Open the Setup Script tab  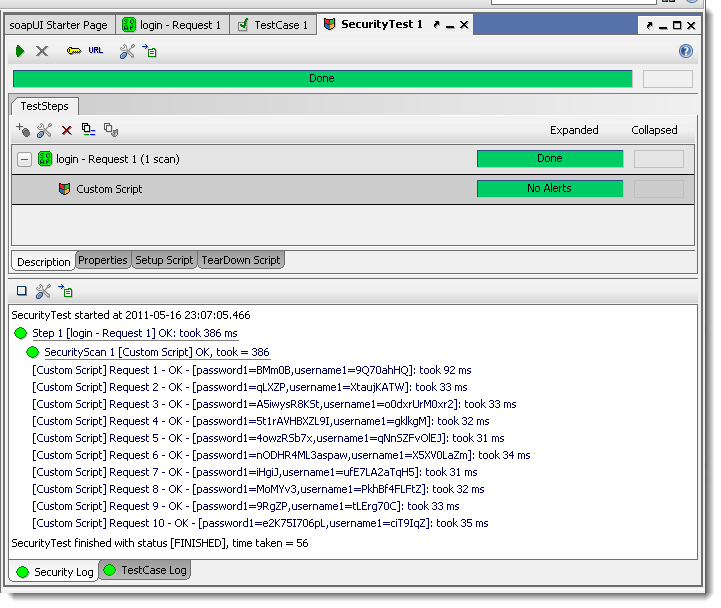pos(164,260)
